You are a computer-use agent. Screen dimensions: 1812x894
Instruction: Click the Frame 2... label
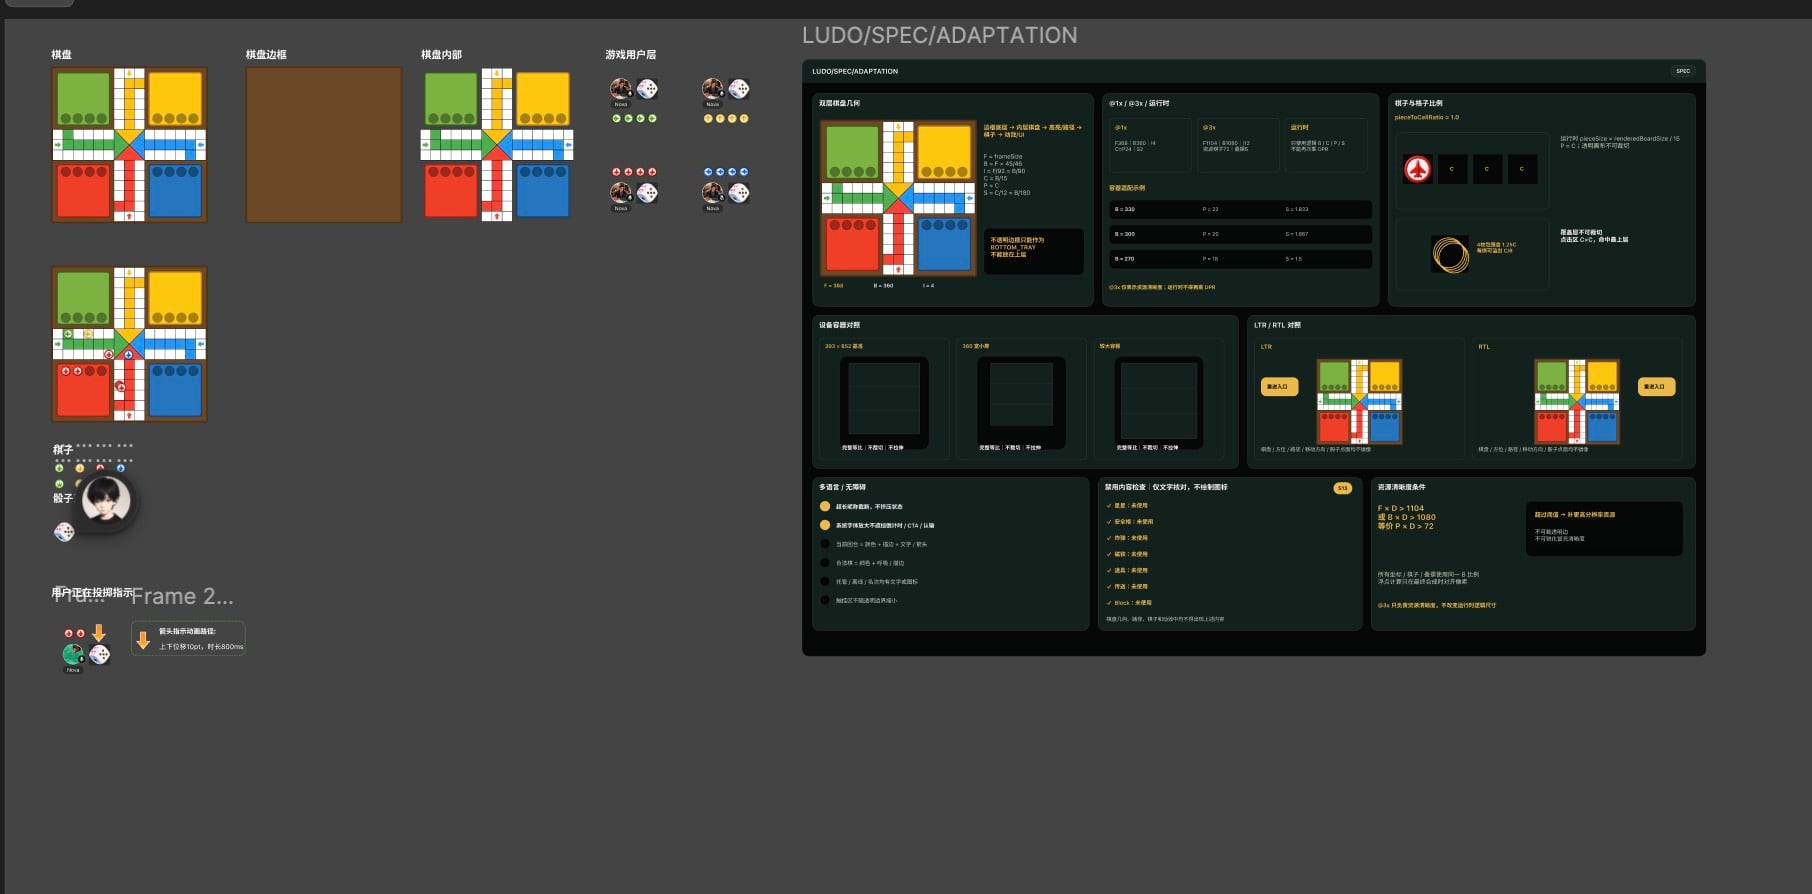[182, 597]
